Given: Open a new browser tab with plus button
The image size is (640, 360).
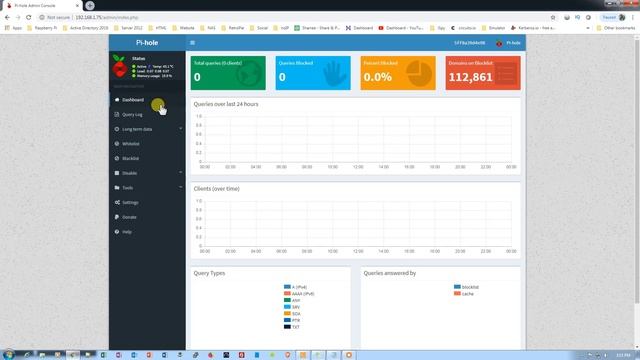Looking at the screenshot, I should click(90, 5).
